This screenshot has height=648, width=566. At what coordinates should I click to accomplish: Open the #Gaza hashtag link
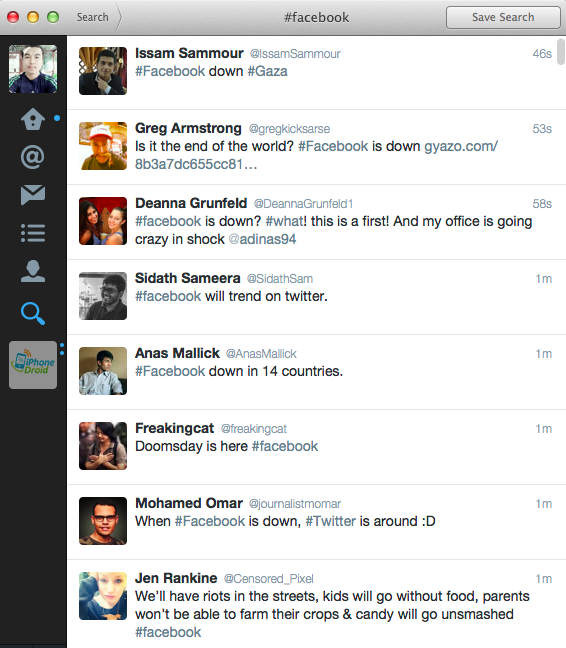pos(267,71)
